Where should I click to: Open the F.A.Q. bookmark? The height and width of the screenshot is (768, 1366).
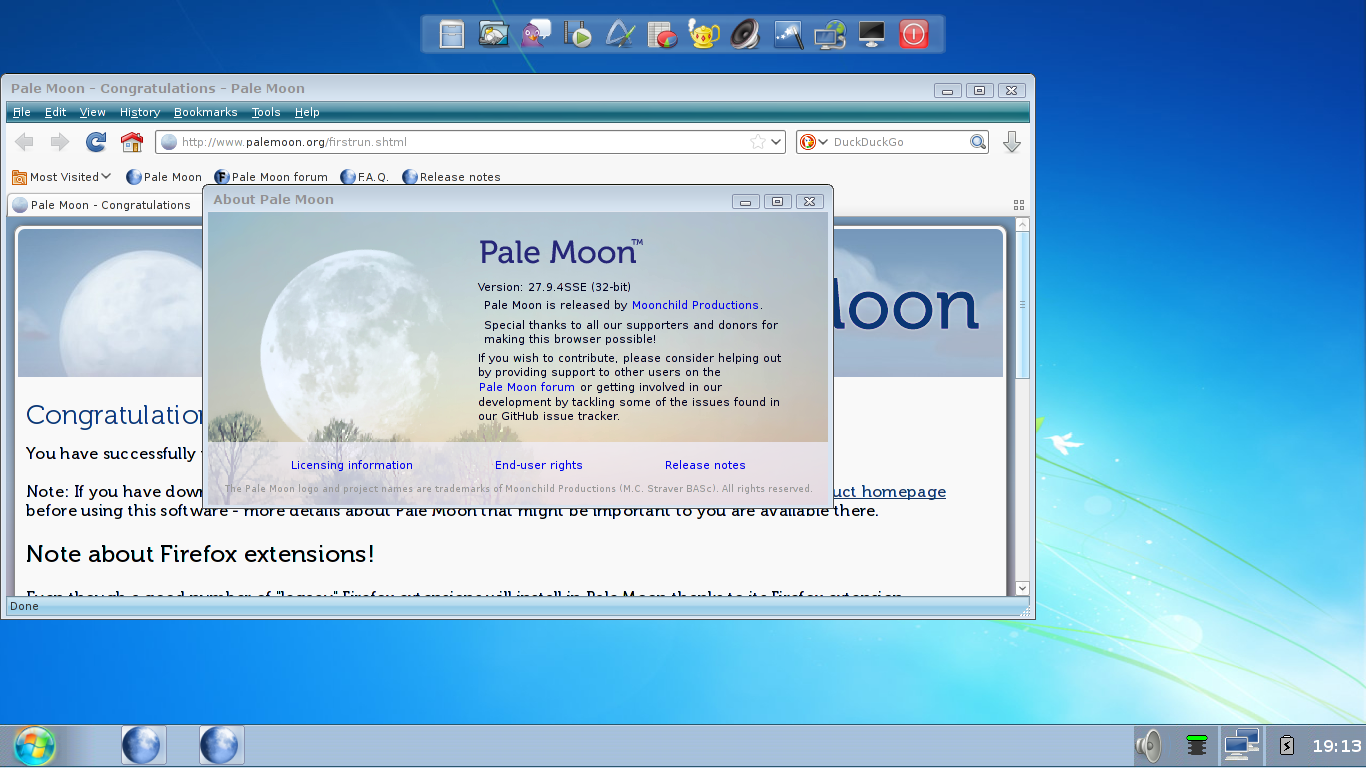[365, 177]
